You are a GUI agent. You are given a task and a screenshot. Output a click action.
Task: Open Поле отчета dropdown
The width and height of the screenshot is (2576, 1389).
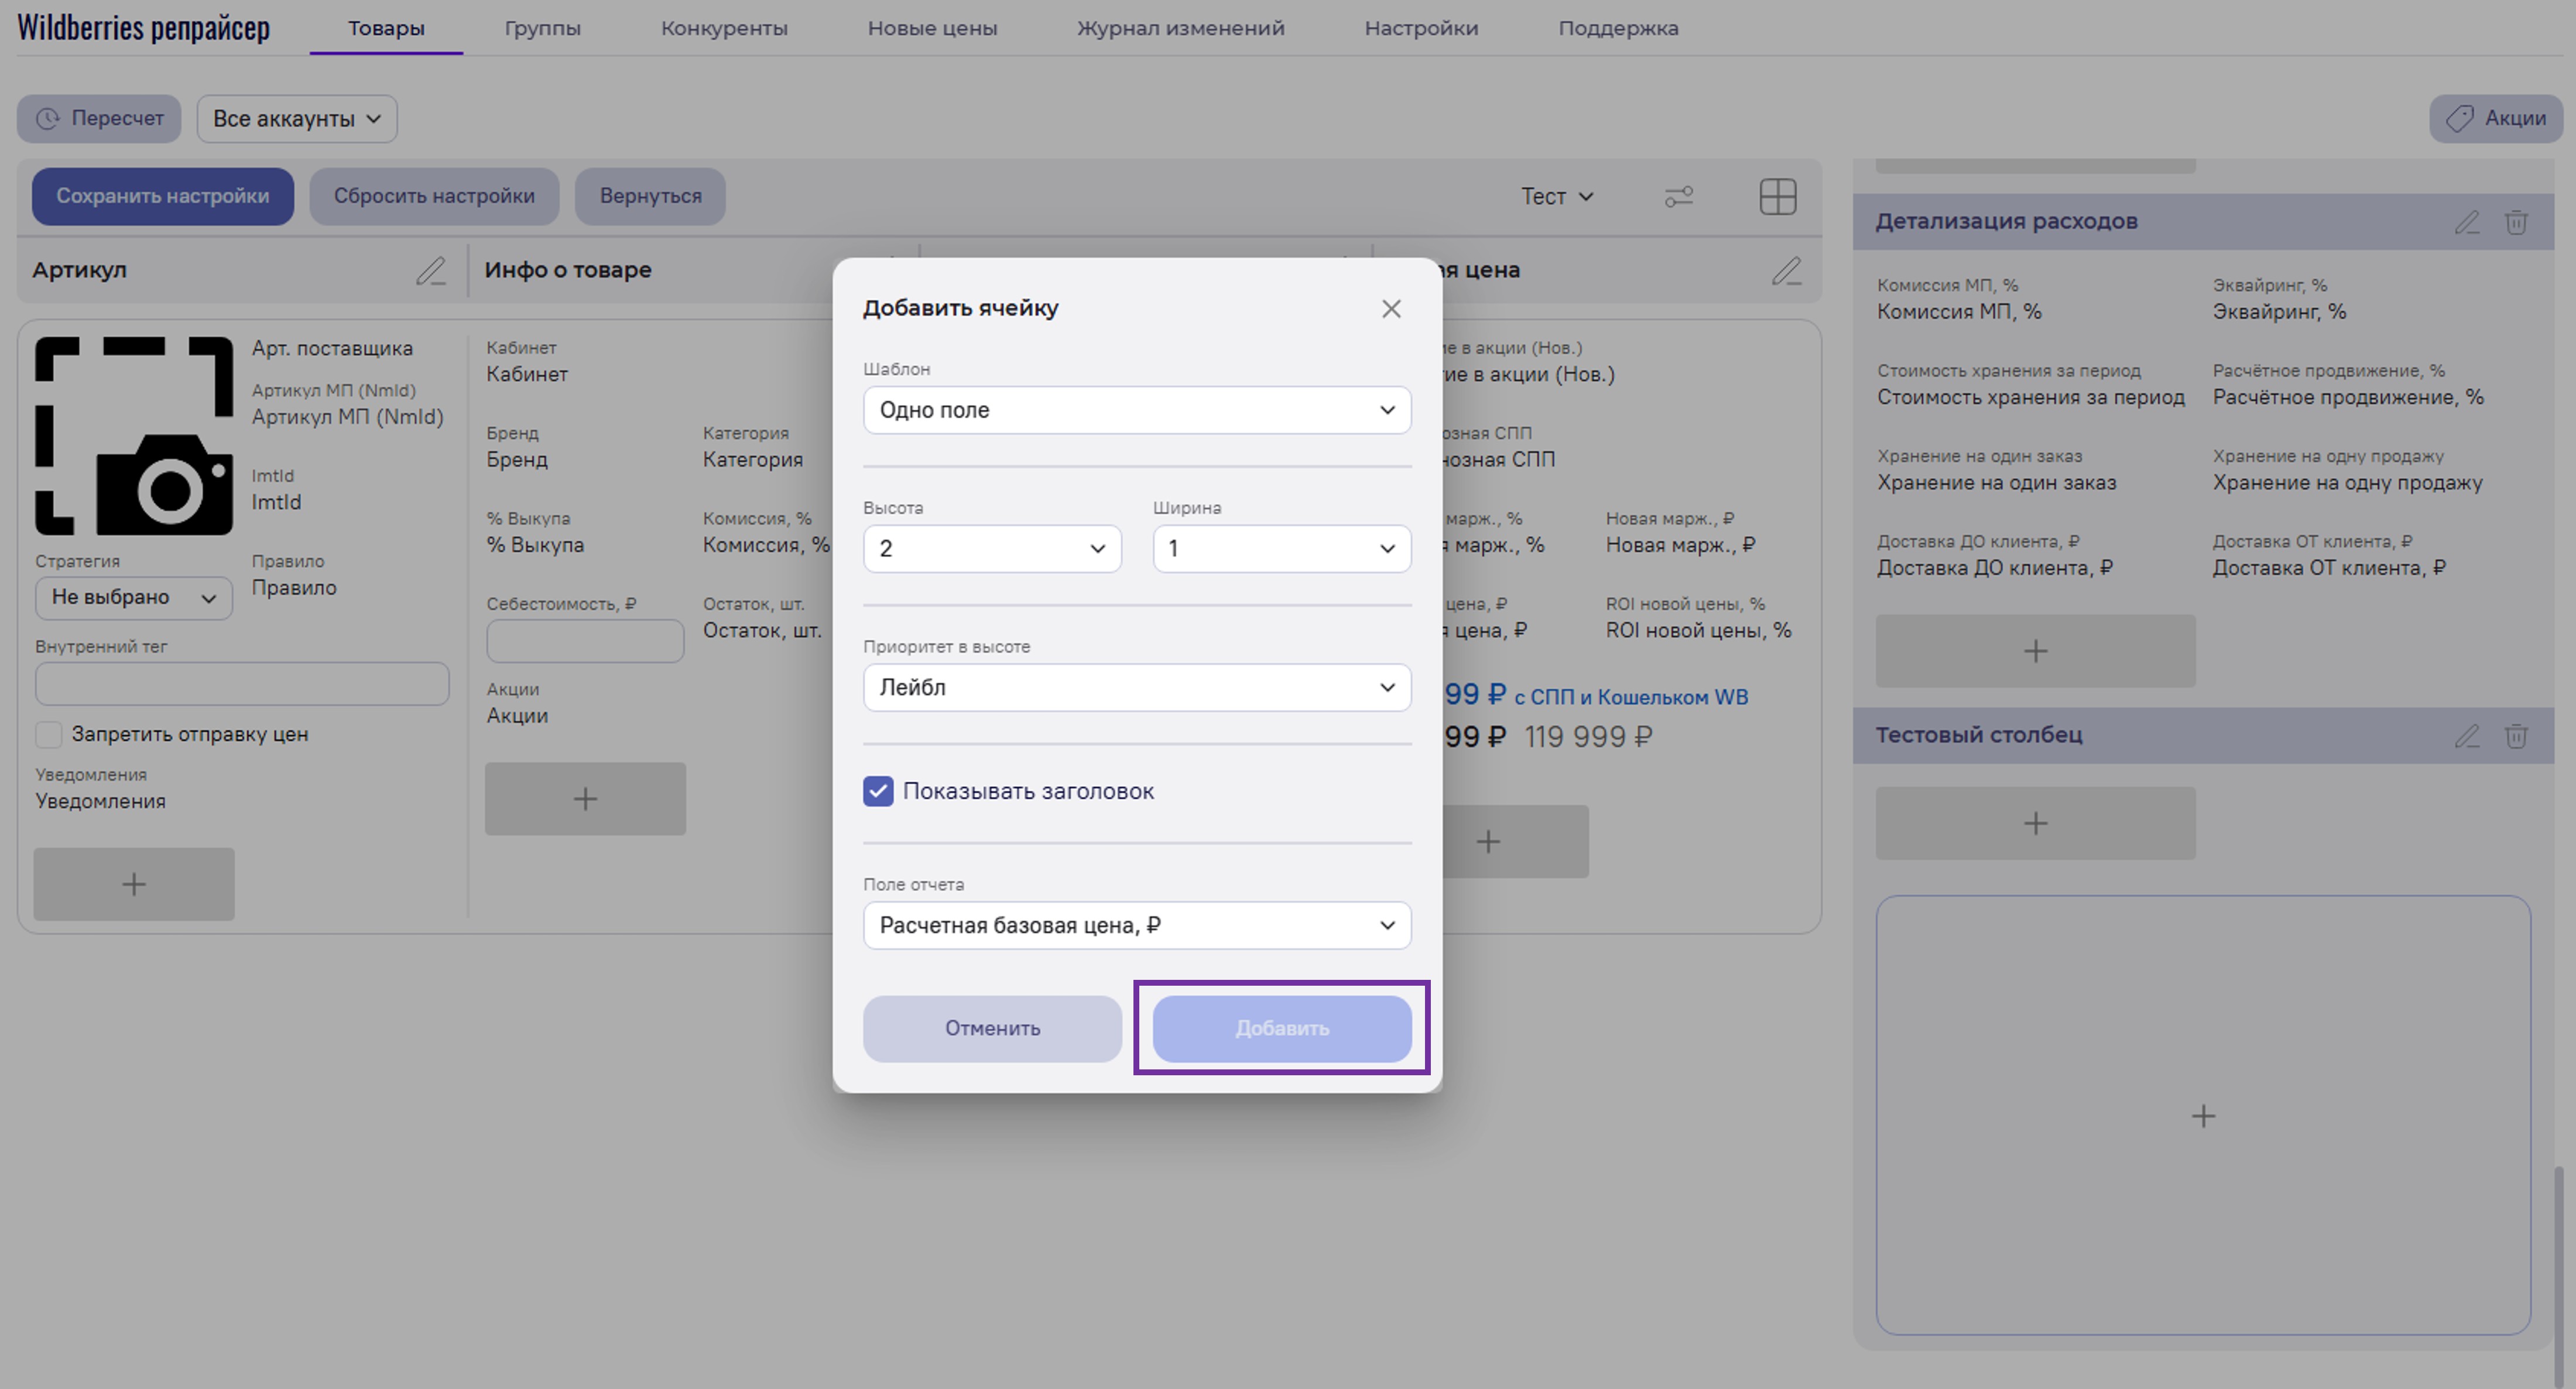[x=1137, y=925]
